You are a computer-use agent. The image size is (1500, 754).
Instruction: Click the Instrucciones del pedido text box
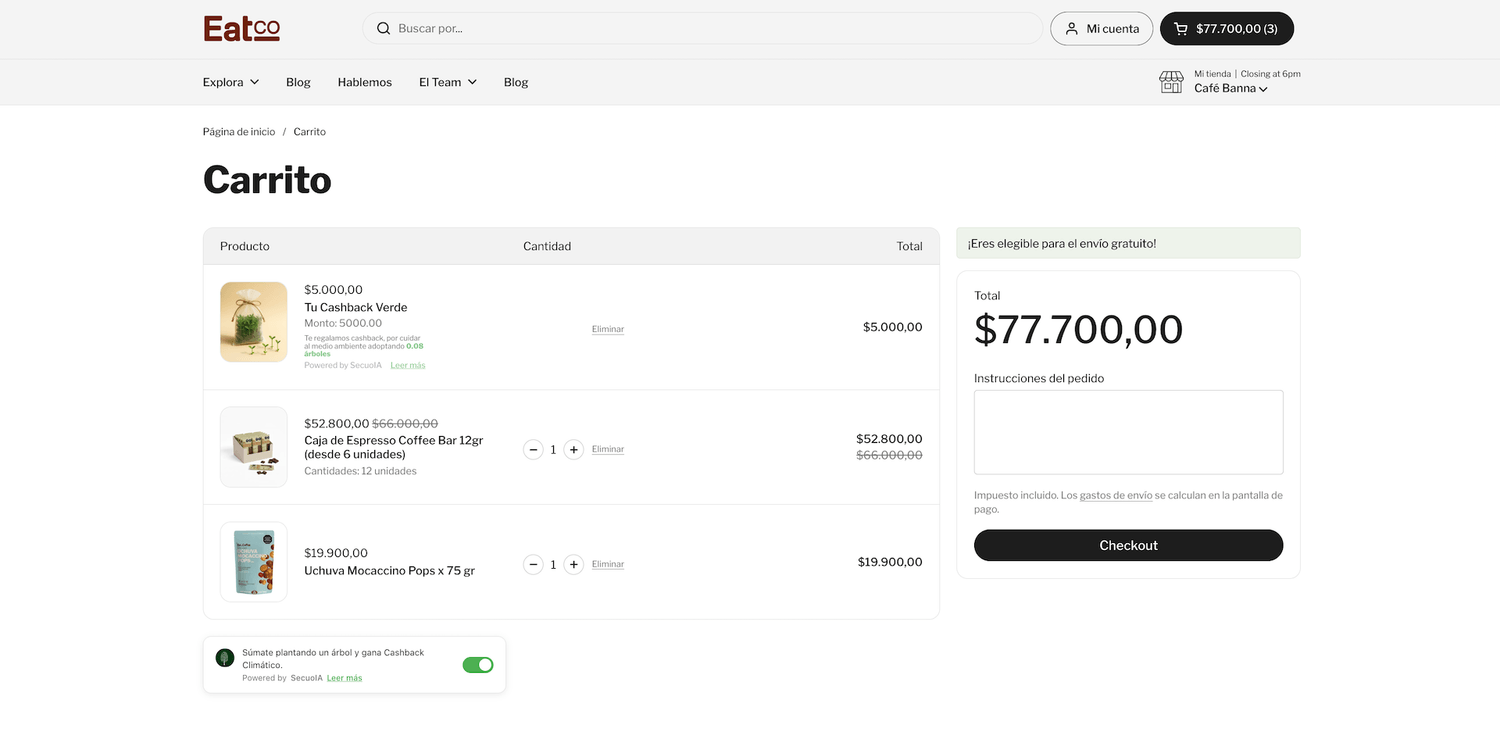[x=1128, y=432]
